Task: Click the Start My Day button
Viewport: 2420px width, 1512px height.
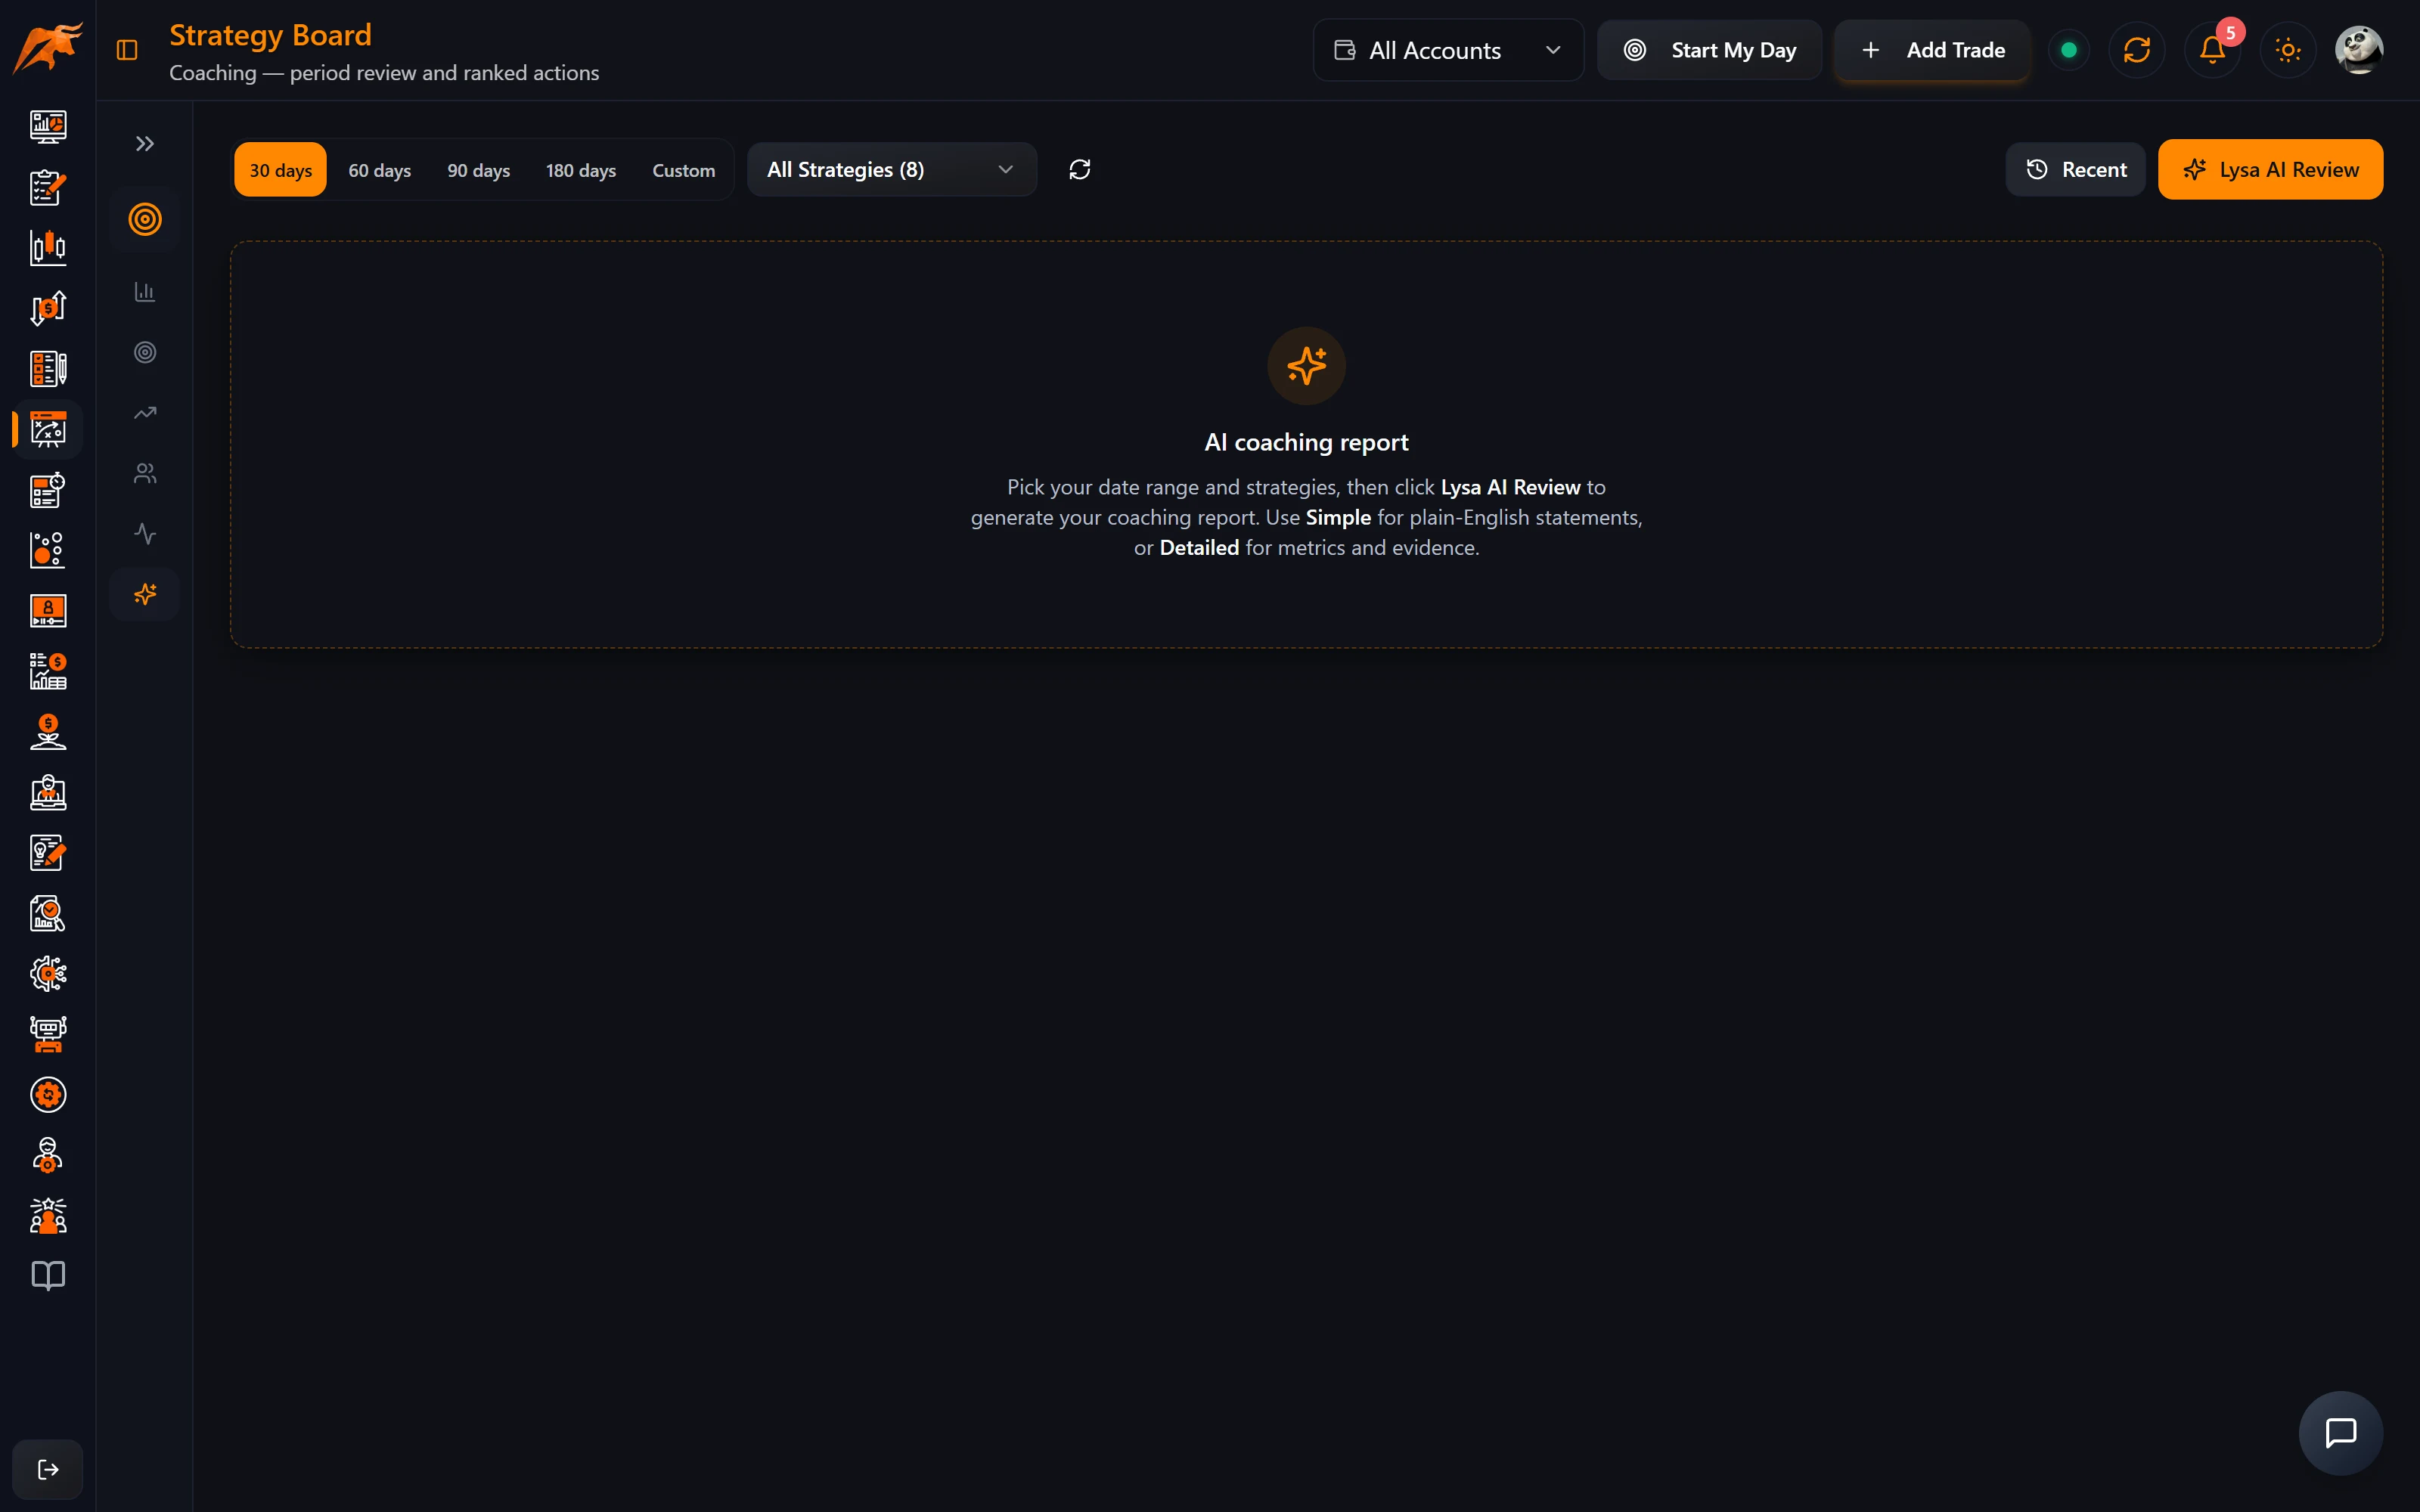Action: 1709,50
